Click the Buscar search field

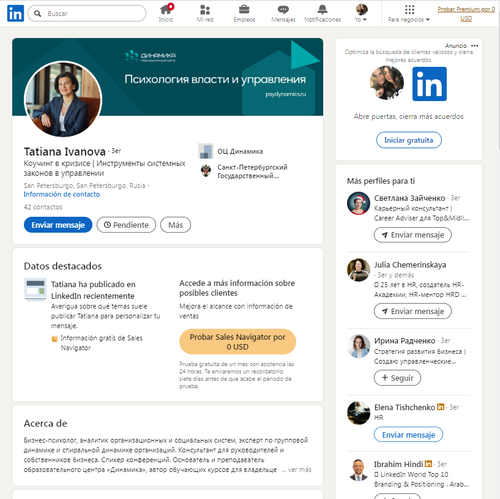click(x=87, y=13)
